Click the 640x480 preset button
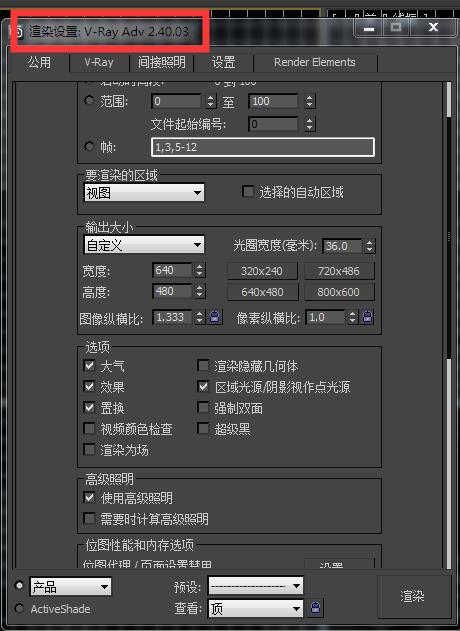Screen dimensions: 460x631 262,292
